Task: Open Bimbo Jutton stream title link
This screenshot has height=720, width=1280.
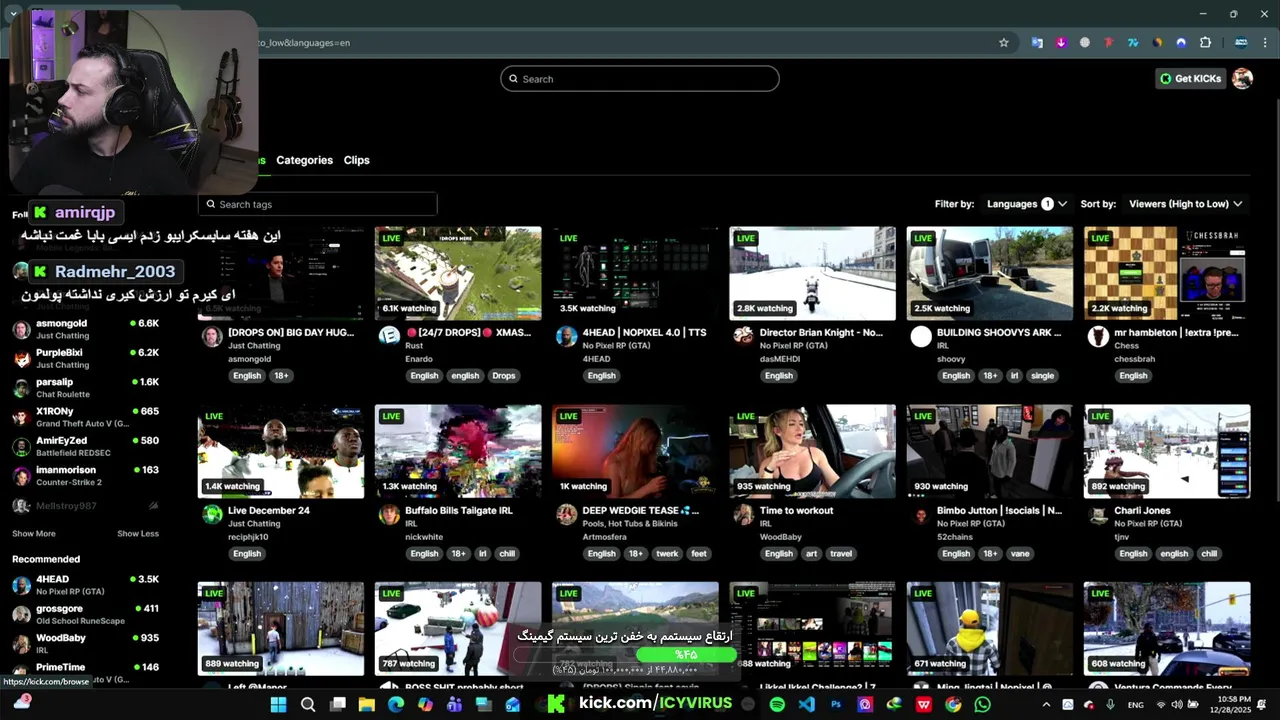Action: 999,510
